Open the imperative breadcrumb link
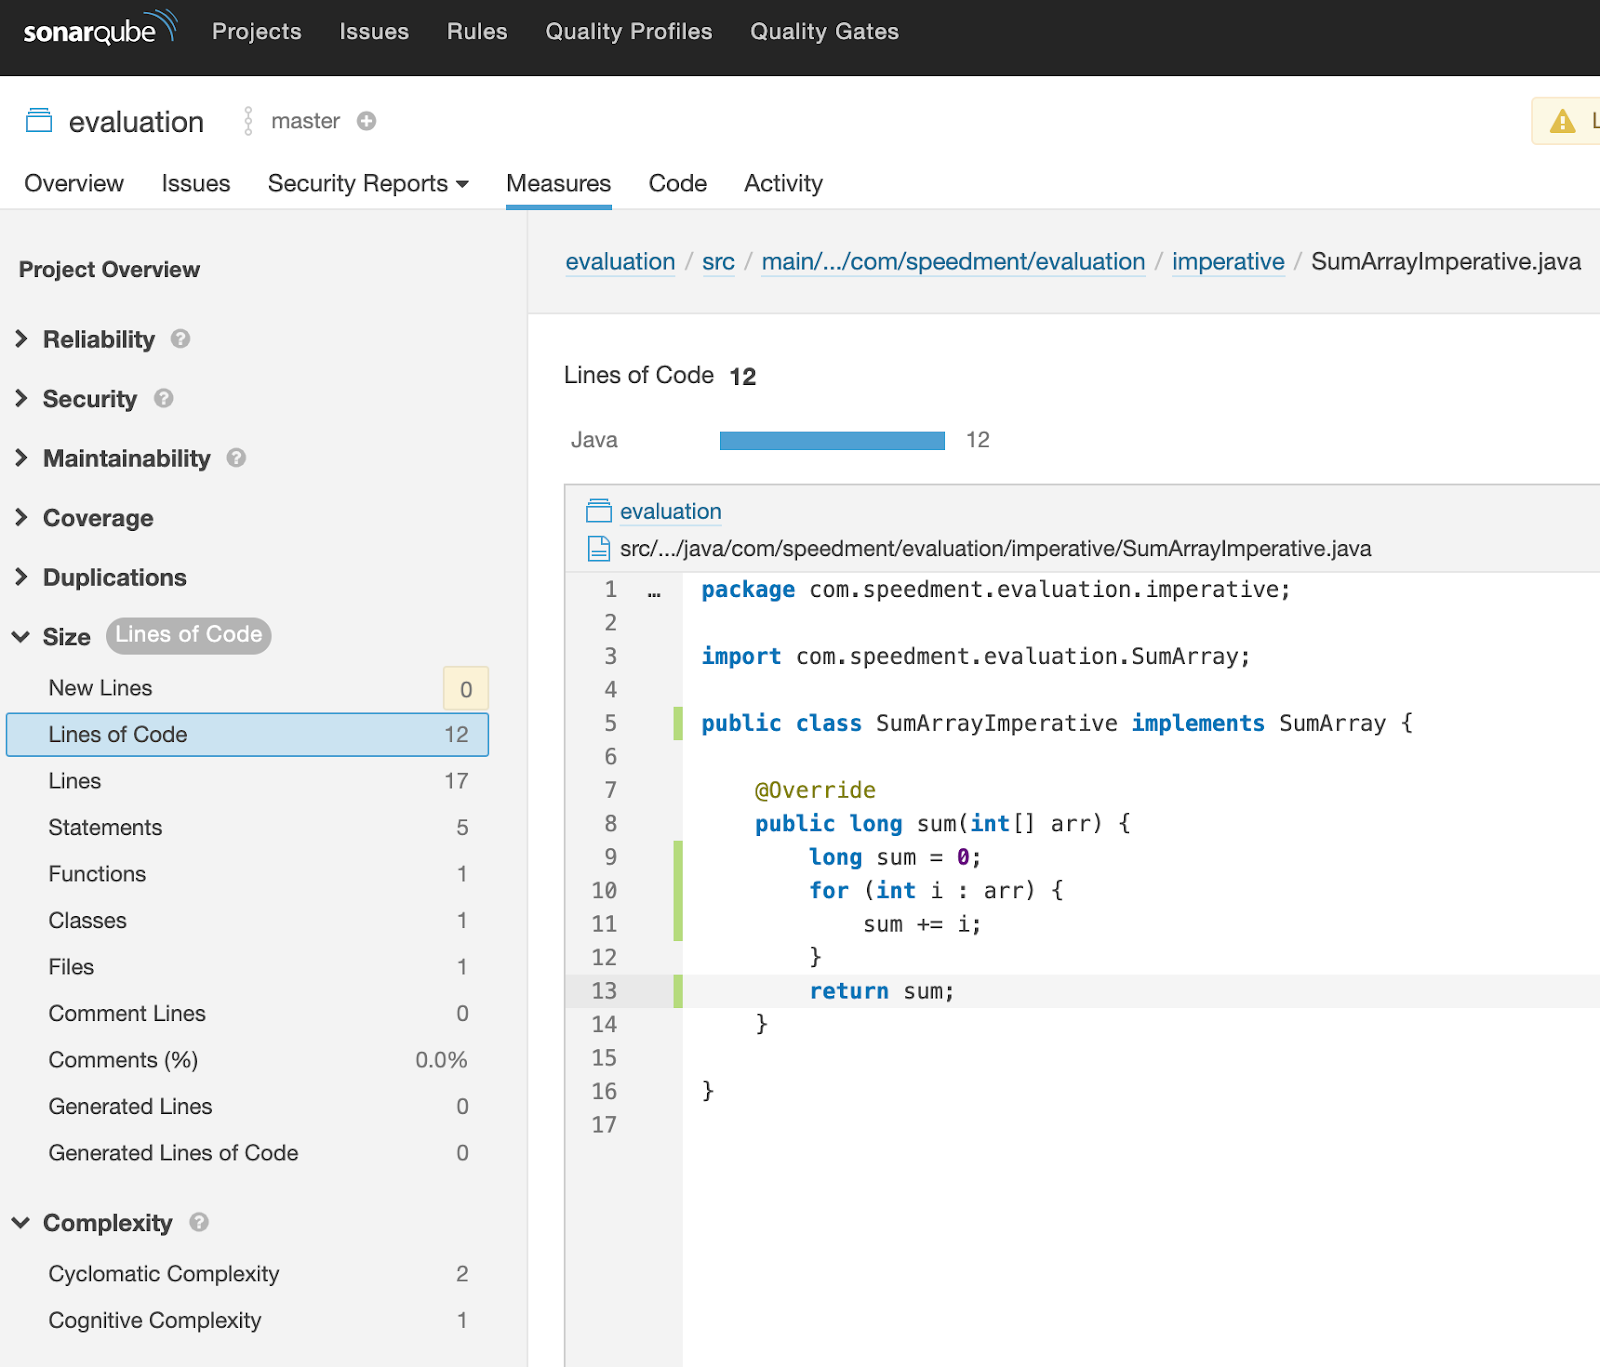The image size is (1600, 1367). pos(1228,262)
